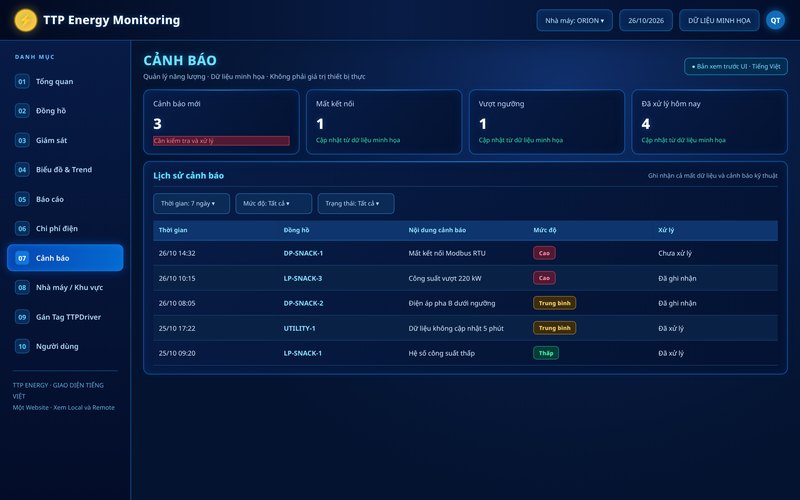Click meter name UTILITY-1
The height and width of the screenshot is (500, 800).
[x=299, y=328]
